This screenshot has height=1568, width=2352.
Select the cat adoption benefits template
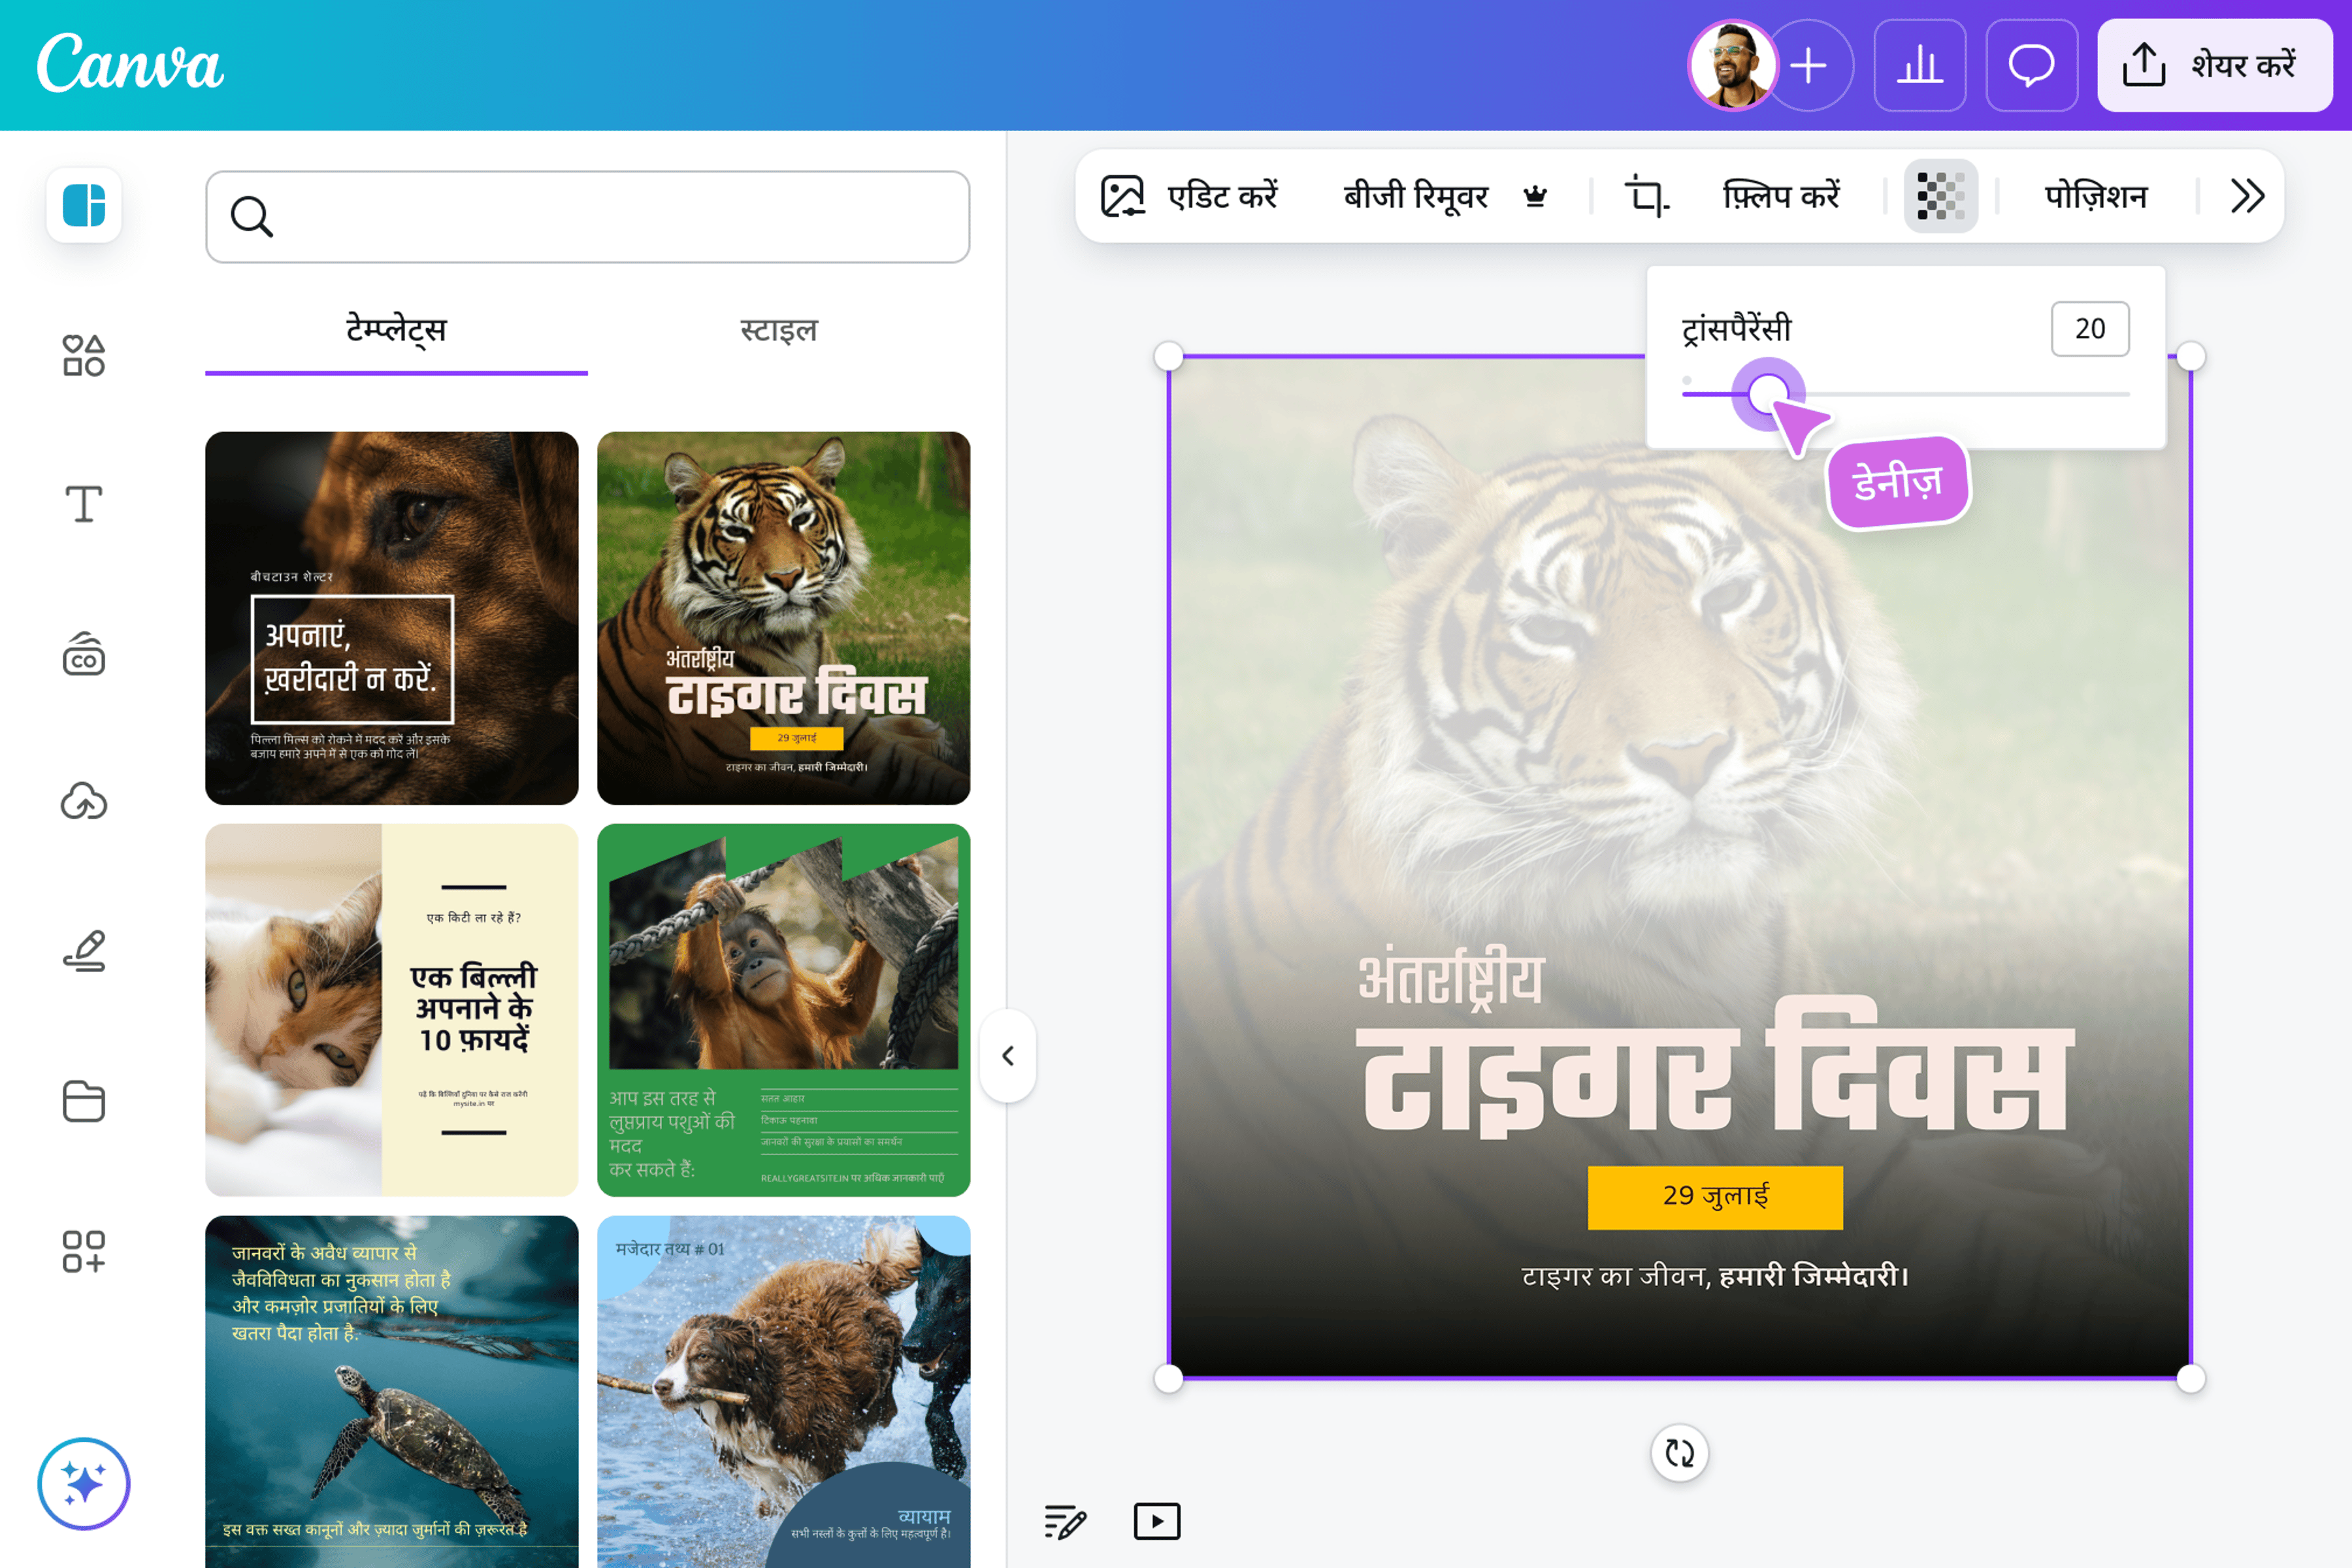(x=392, y=1010)
